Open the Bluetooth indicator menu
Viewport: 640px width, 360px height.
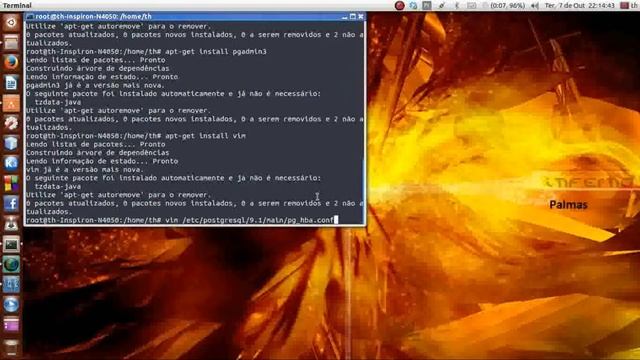click(457, 5)
